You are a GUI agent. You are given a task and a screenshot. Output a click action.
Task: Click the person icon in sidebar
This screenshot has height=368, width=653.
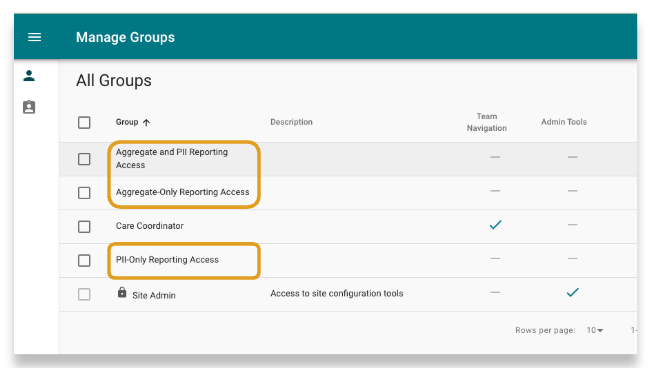click(29, 76)
